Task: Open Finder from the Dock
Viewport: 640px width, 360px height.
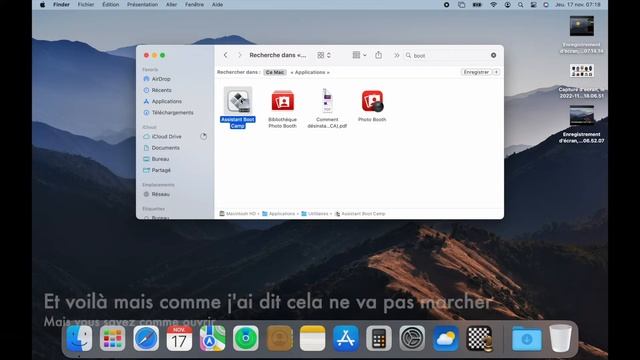Action: (79, 338)
